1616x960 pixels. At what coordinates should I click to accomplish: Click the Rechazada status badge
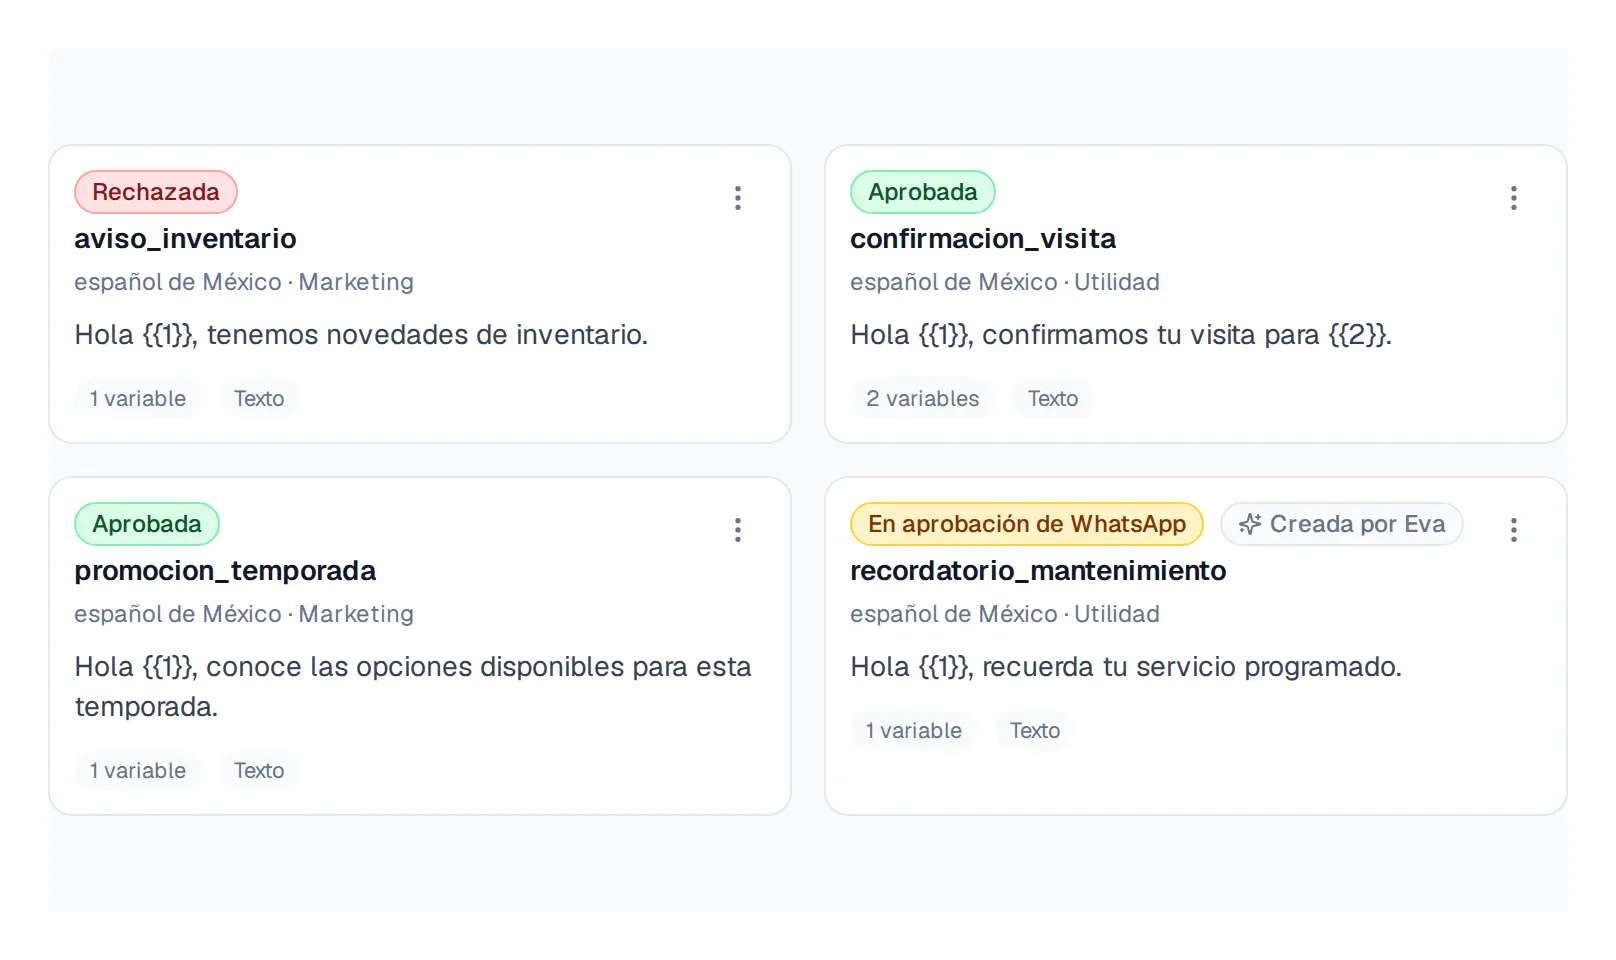[156, 192]
